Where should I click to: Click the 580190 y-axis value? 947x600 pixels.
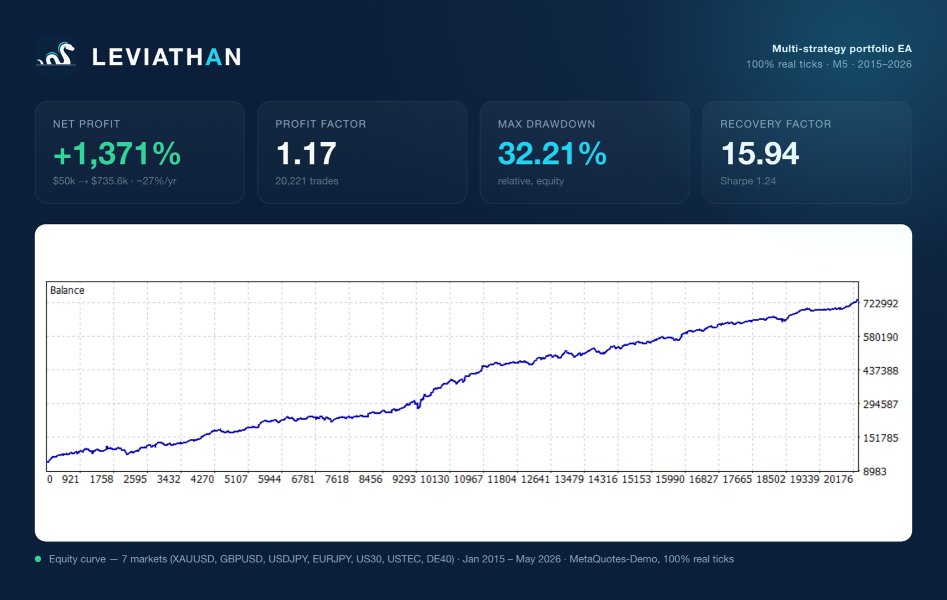(881, 337)
